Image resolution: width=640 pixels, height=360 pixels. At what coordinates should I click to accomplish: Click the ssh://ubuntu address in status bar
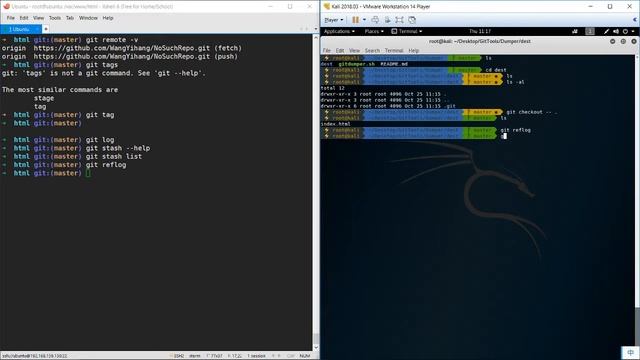pyautogui.click(x=34, y=356)
